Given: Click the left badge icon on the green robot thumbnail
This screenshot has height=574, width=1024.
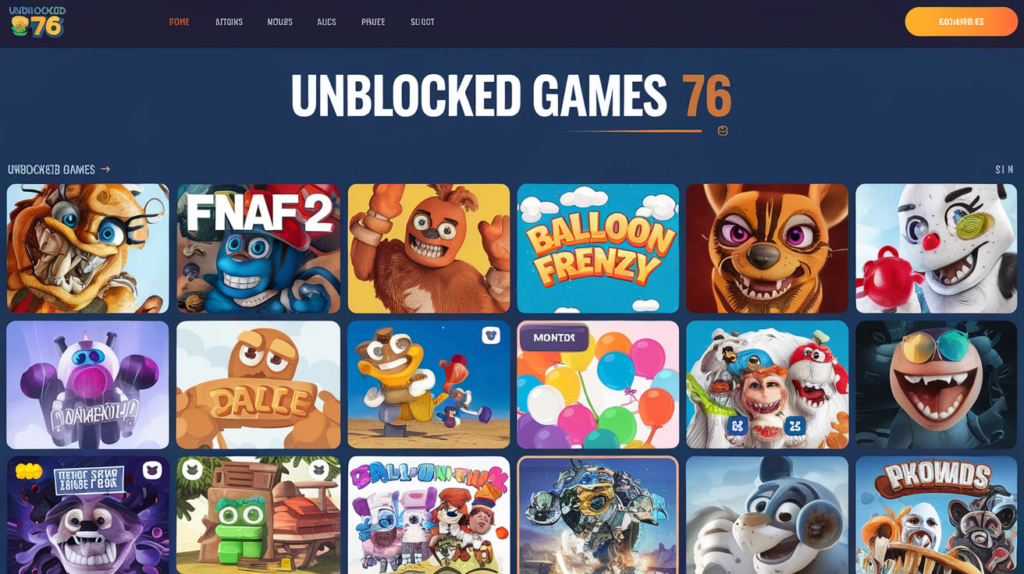Looking at the screenshot, I should point(192,470).
